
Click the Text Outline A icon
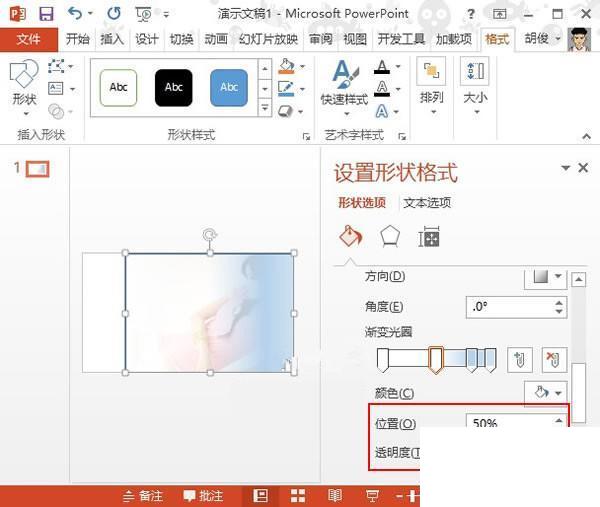tap(382, 89)
